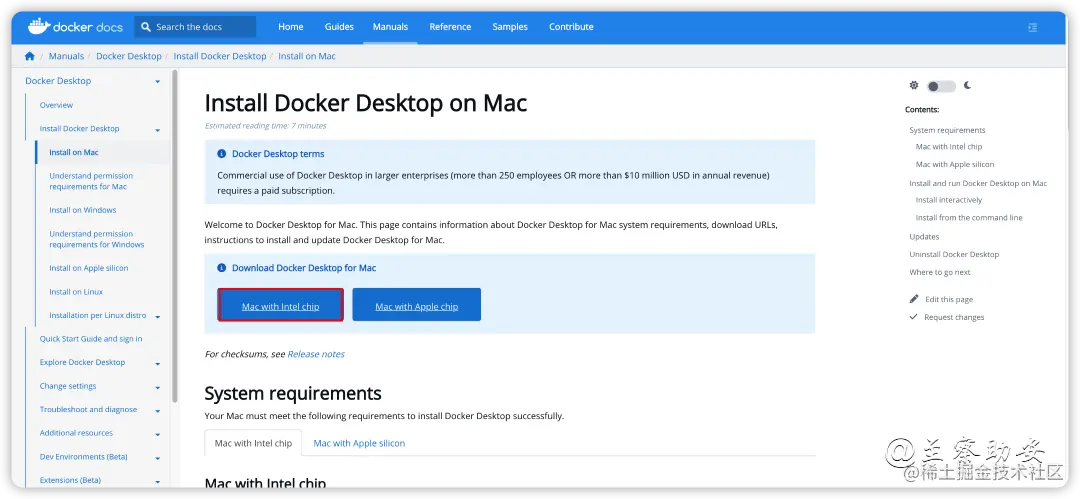1080x499 pixels.
Task: Open Install on Apple silicon in the sidebar
Action: 89,268
